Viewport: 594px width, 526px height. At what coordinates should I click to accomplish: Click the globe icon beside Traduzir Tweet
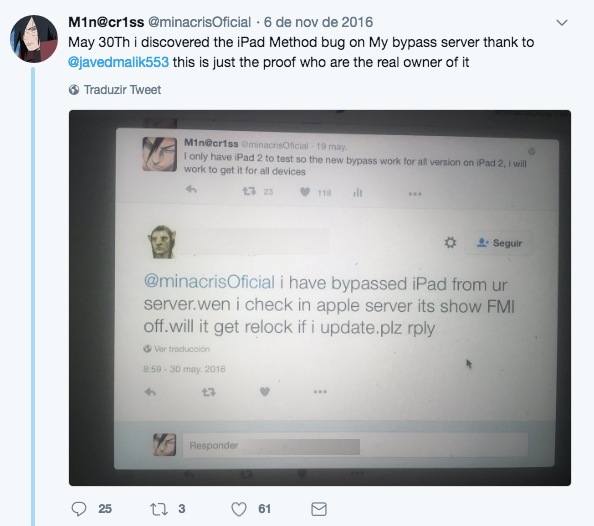74,90
